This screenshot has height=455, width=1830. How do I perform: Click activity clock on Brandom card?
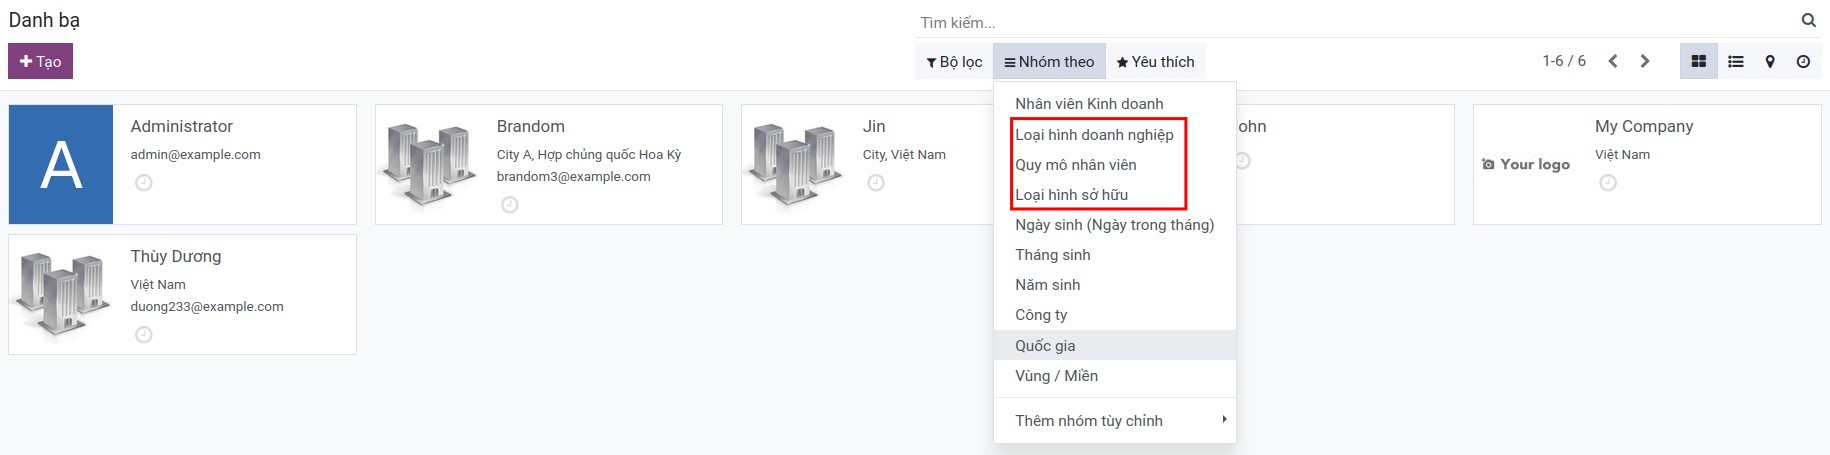tap(510, 205)
